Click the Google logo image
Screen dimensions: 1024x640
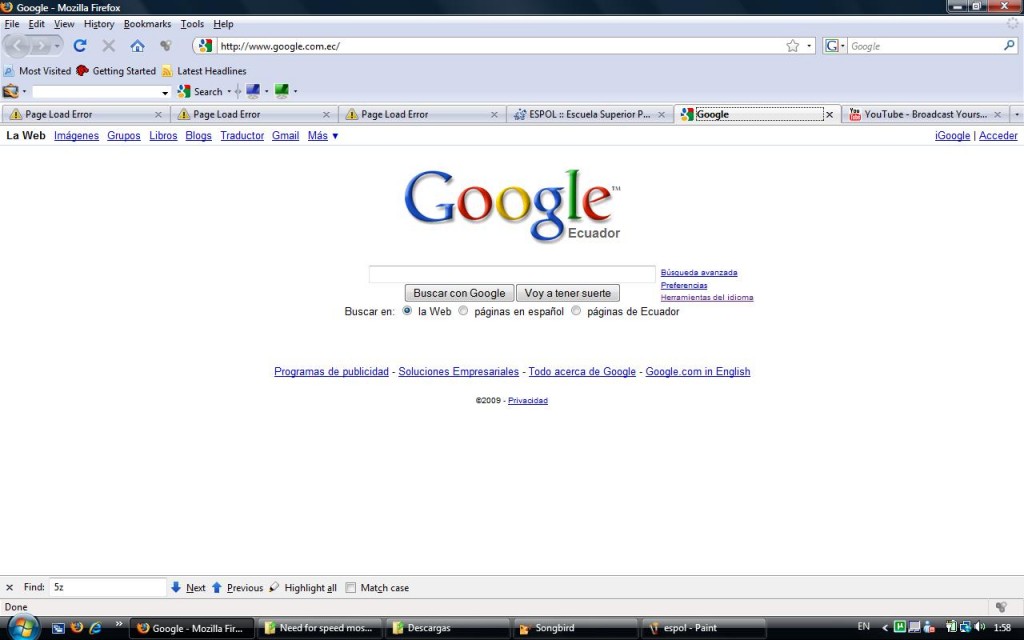pos(512,205)
